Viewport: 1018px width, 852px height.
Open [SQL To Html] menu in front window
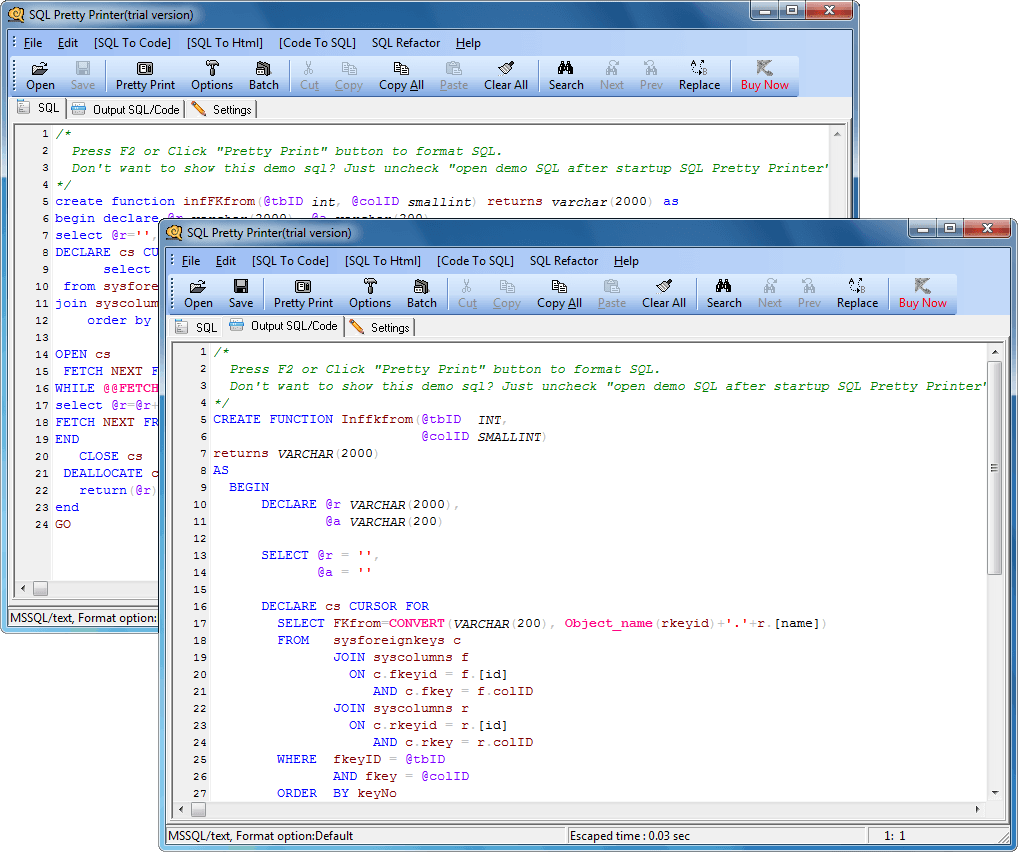383,261
